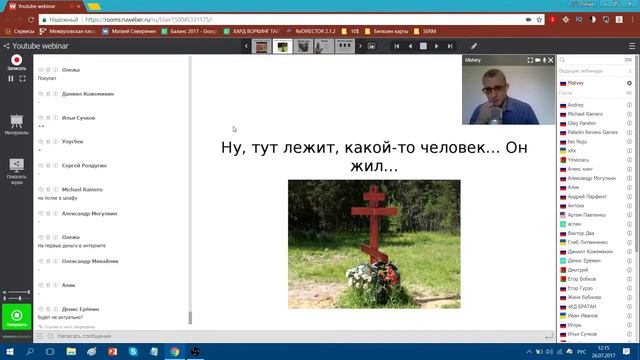Select participant Paladin Review Games
Viewport: 640px width, 360px height.
point(592,132)
